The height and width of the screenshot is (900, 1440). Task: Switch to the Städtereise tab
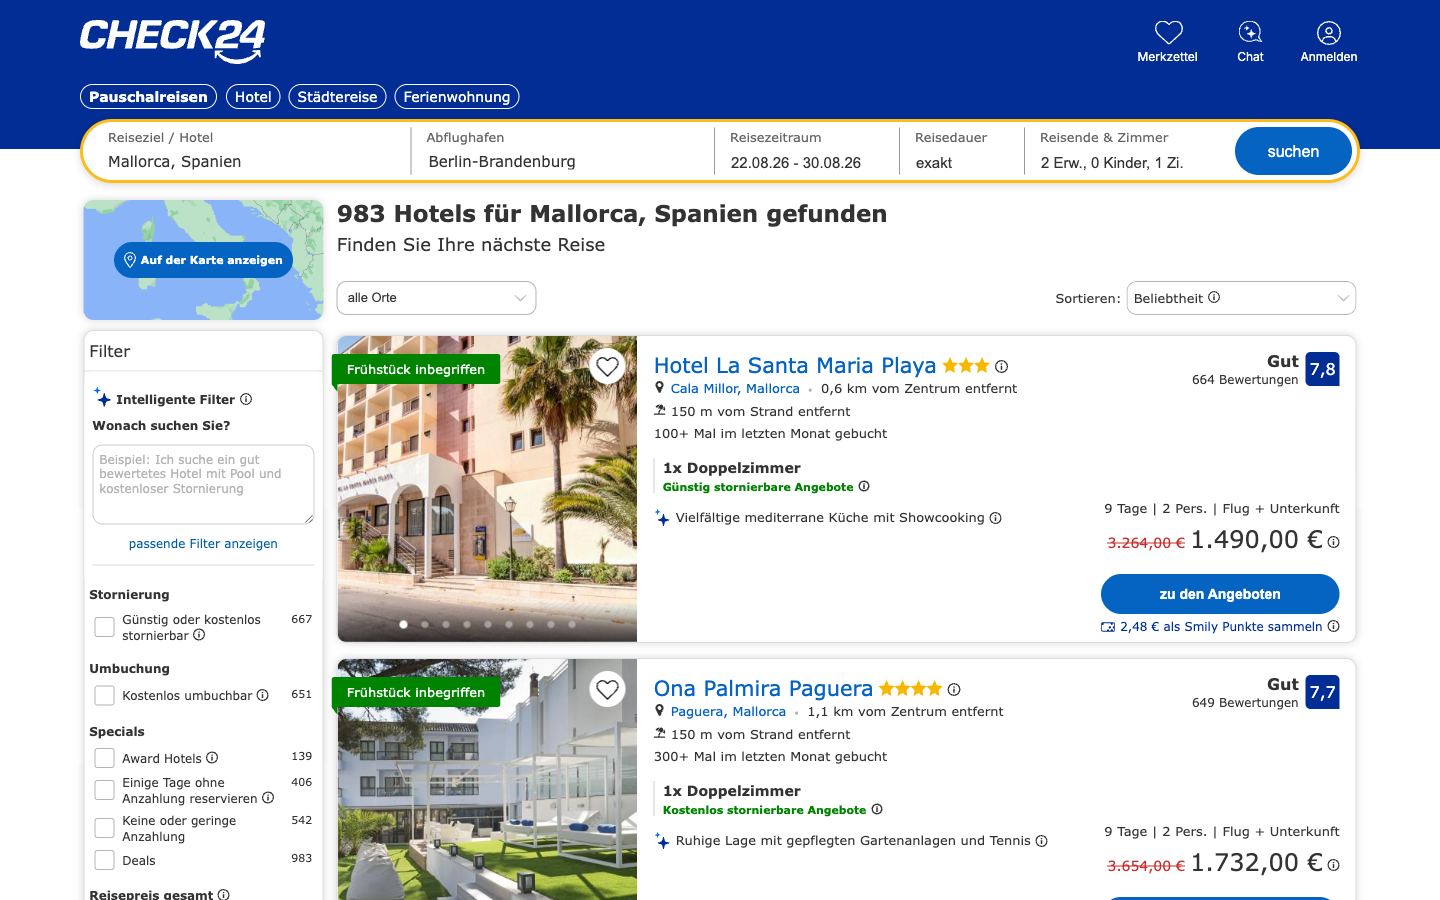337,97
